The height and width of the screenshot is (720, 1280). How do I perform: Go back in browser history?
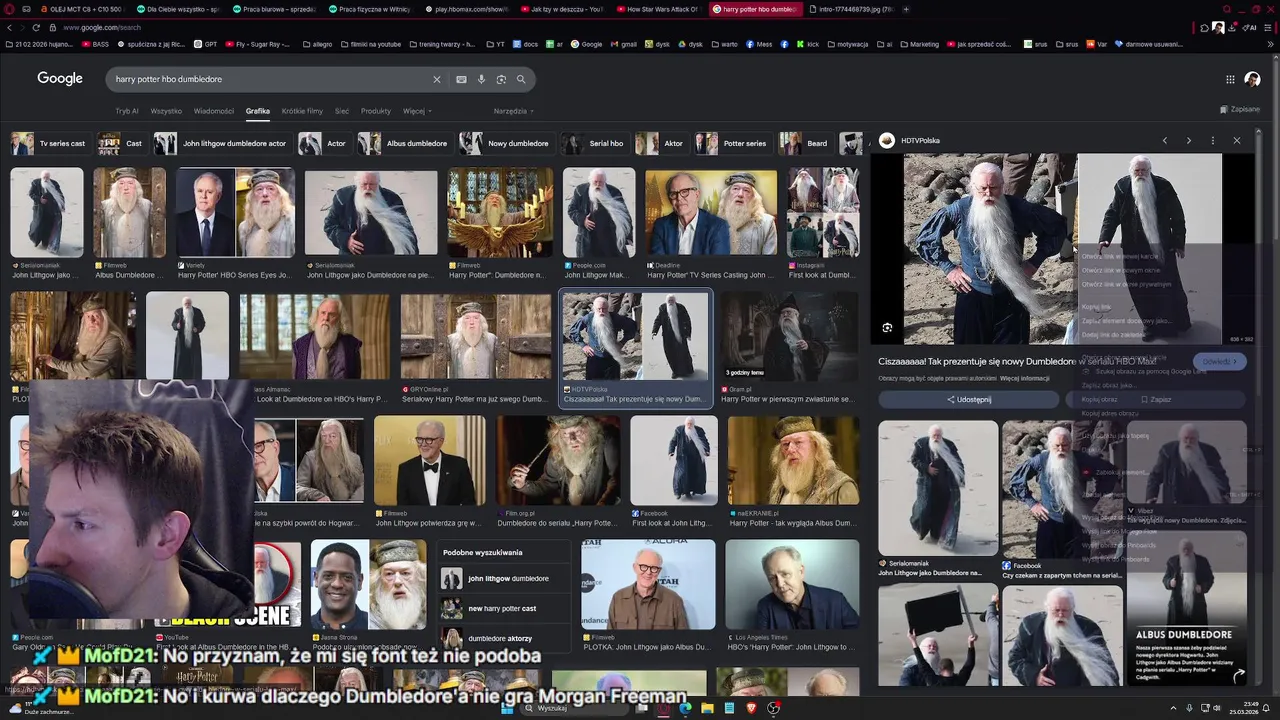9,27
